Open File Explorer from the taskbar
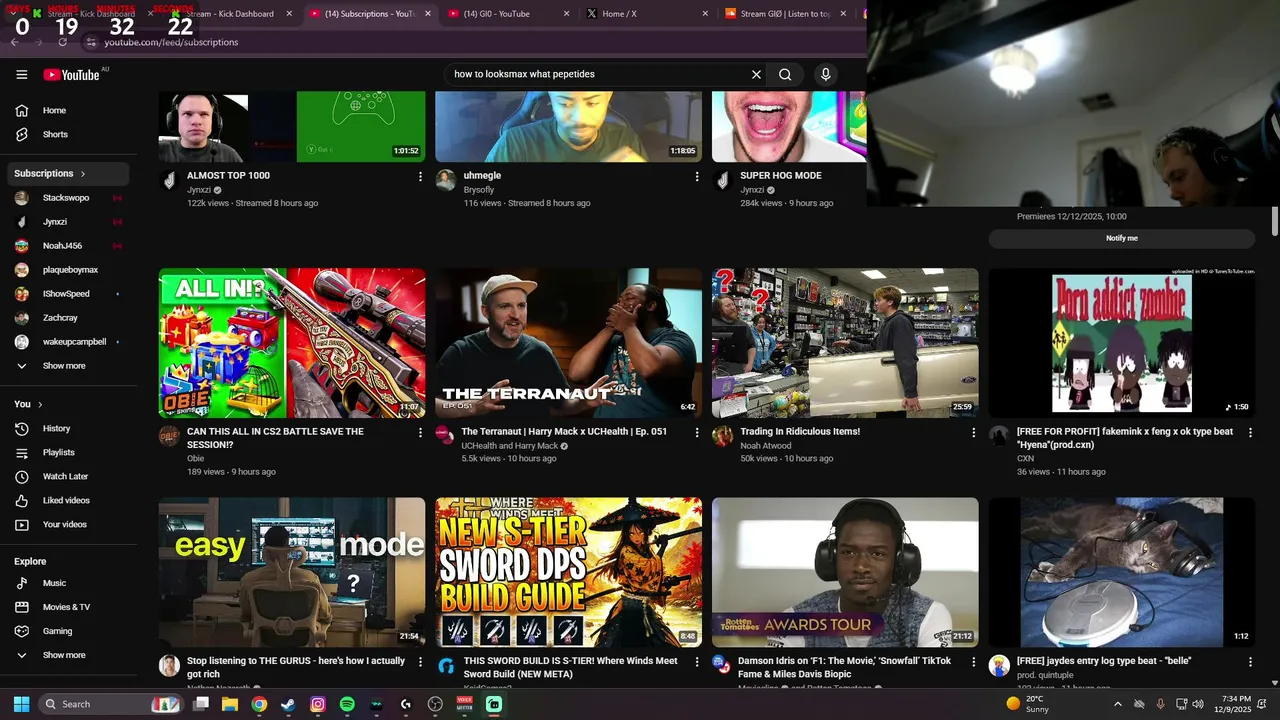The width and height of the screenshot is (1280, 720). click(230, 704)
